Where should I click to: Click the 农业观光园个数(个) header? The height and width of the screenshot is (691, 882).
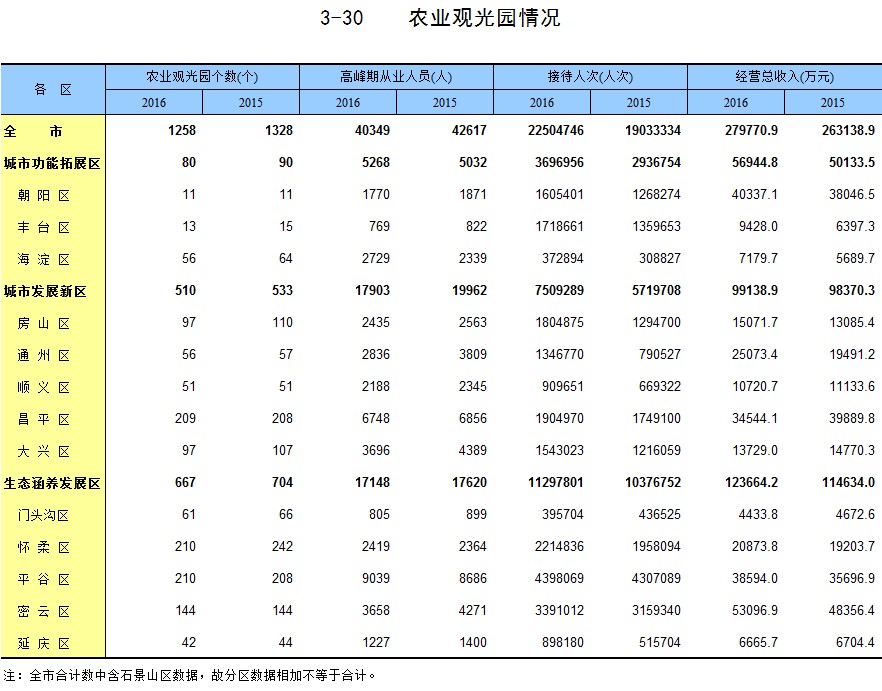pyautogui.click(x=202, y=77)
